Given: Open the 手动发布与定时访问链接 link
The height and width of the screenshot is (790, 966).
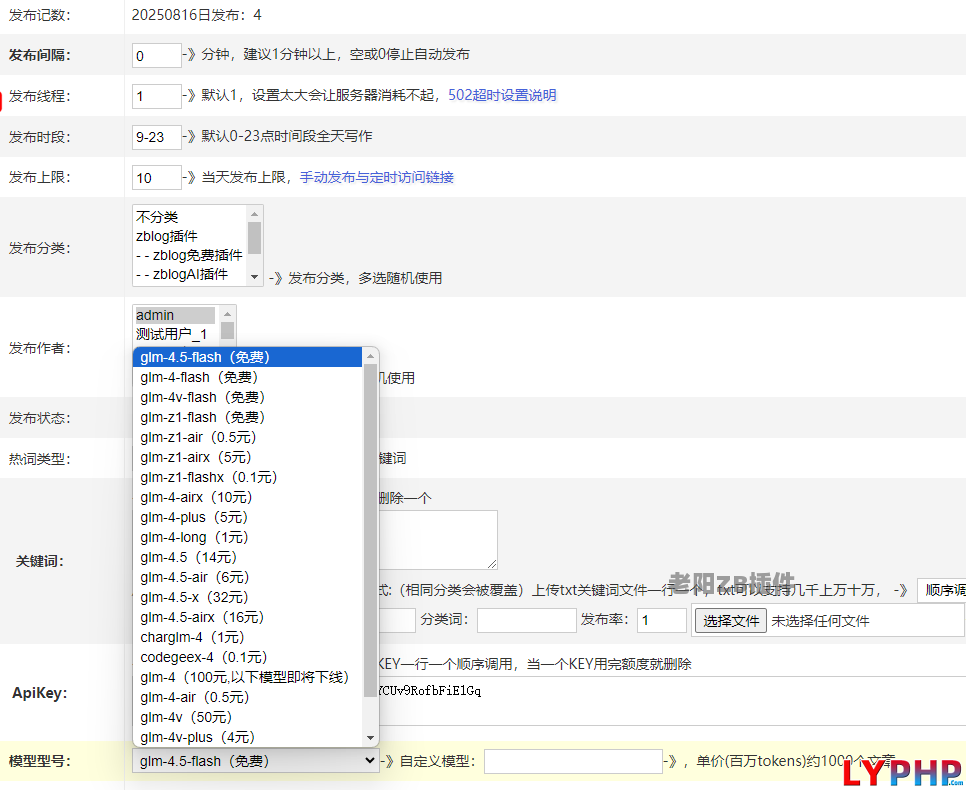Looking at the screenshot, I should (376, 177).
